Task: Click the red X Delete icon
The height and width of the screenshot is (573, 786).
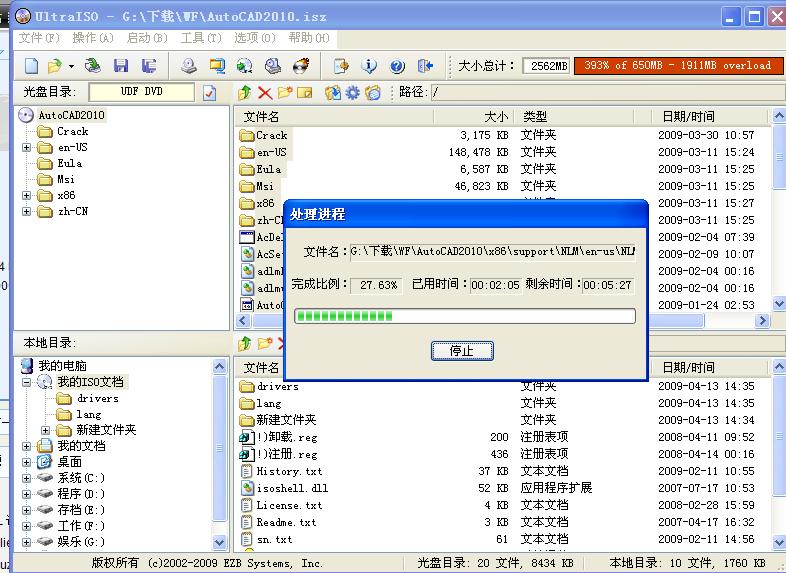Action: pos(265,93)
